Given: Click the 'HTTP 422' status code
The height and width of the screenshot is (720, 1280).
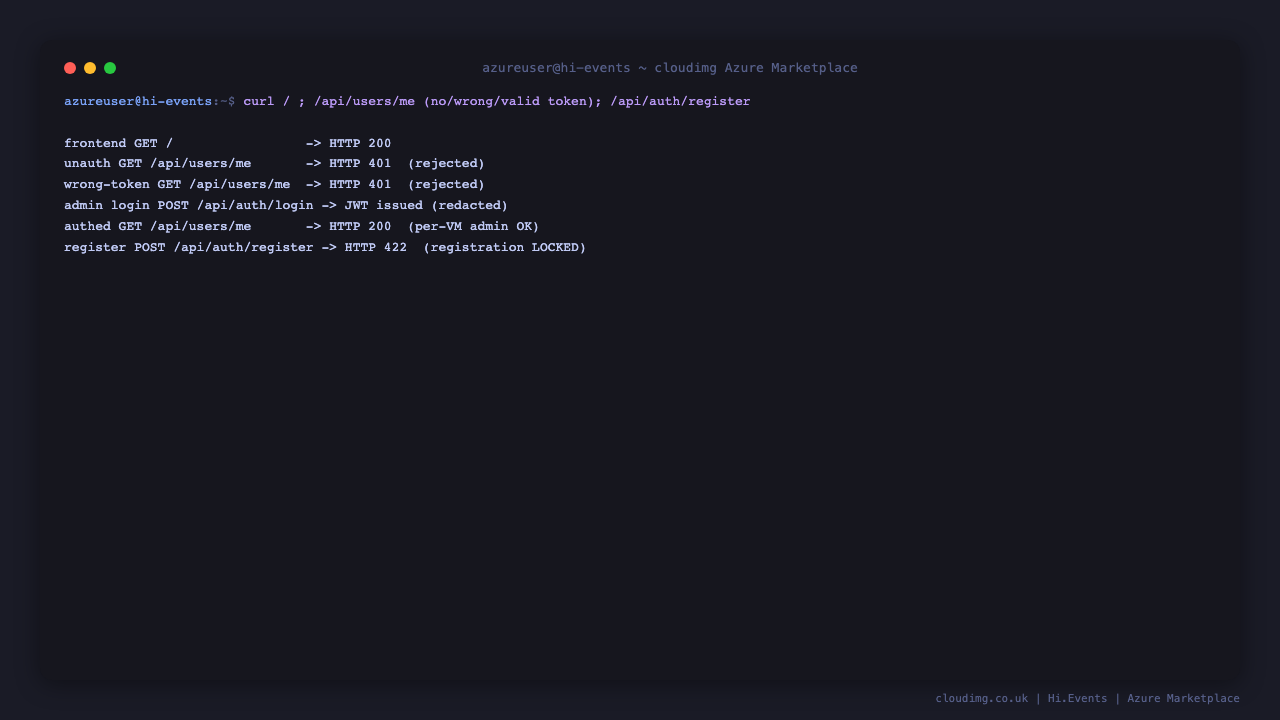Looking at the screenshot, I should click(376, 247).
